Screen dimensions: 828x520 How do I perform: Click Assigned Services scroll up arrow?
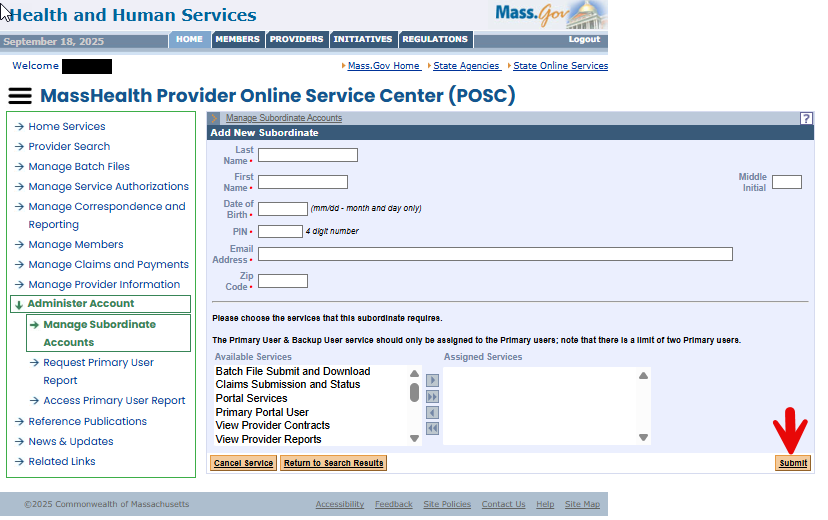tap(643, 376)
